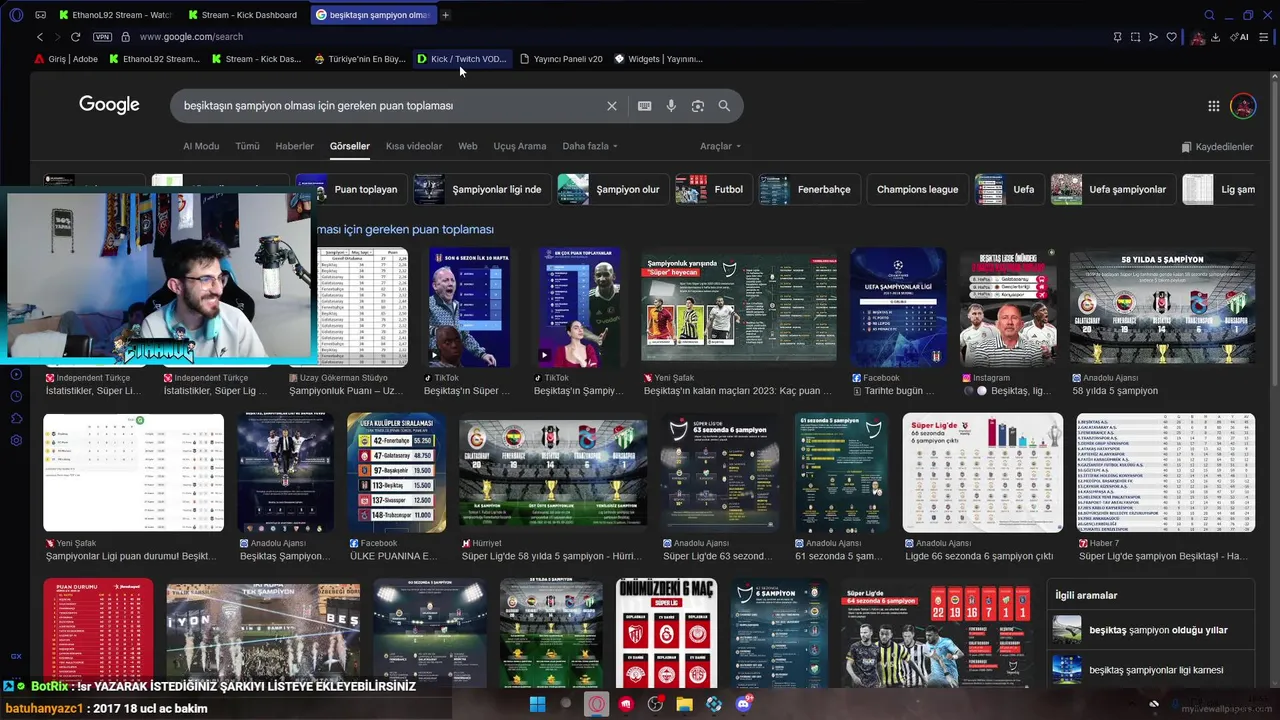Screen dimensions: 1280x720
Task: Open OBS Studio from taskbar
Action: [x=655, y=704]
